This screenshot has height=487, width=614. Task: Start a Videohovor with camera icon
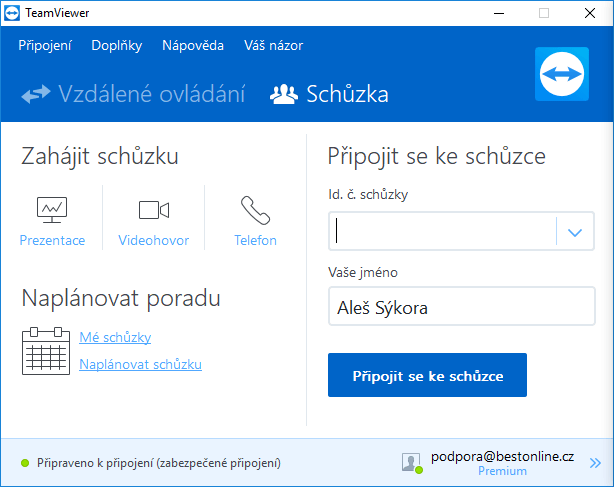(154, 210)
